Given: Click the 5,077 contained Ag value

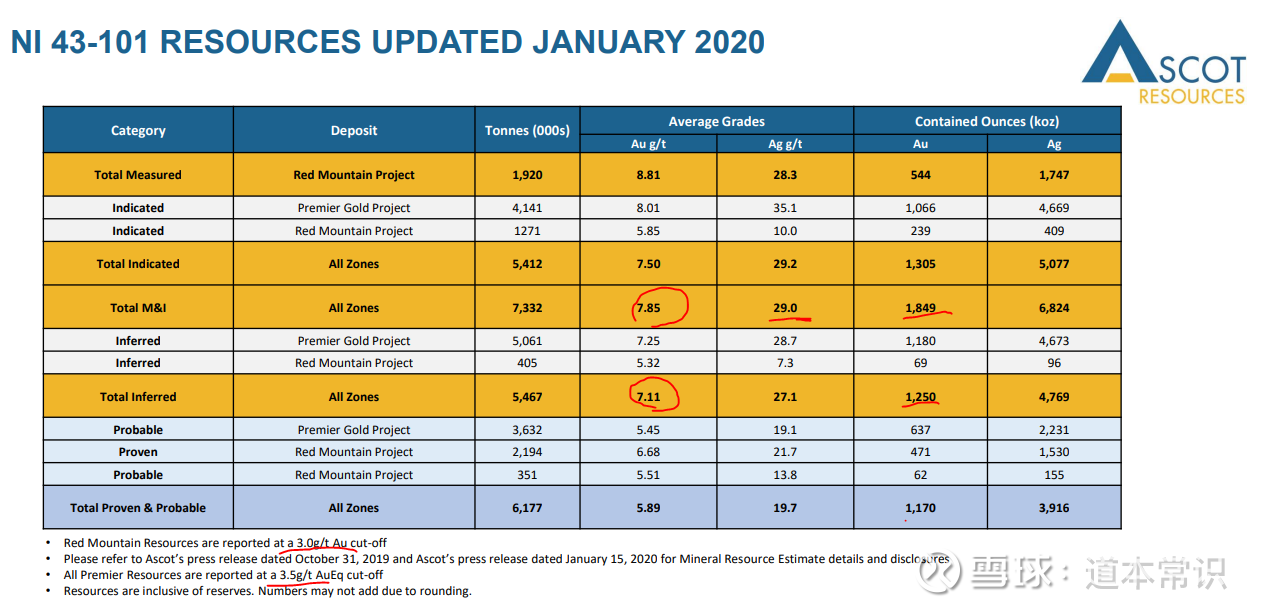Looking at the screenshot, I should pyautogui.click(x=1054, y=264).
